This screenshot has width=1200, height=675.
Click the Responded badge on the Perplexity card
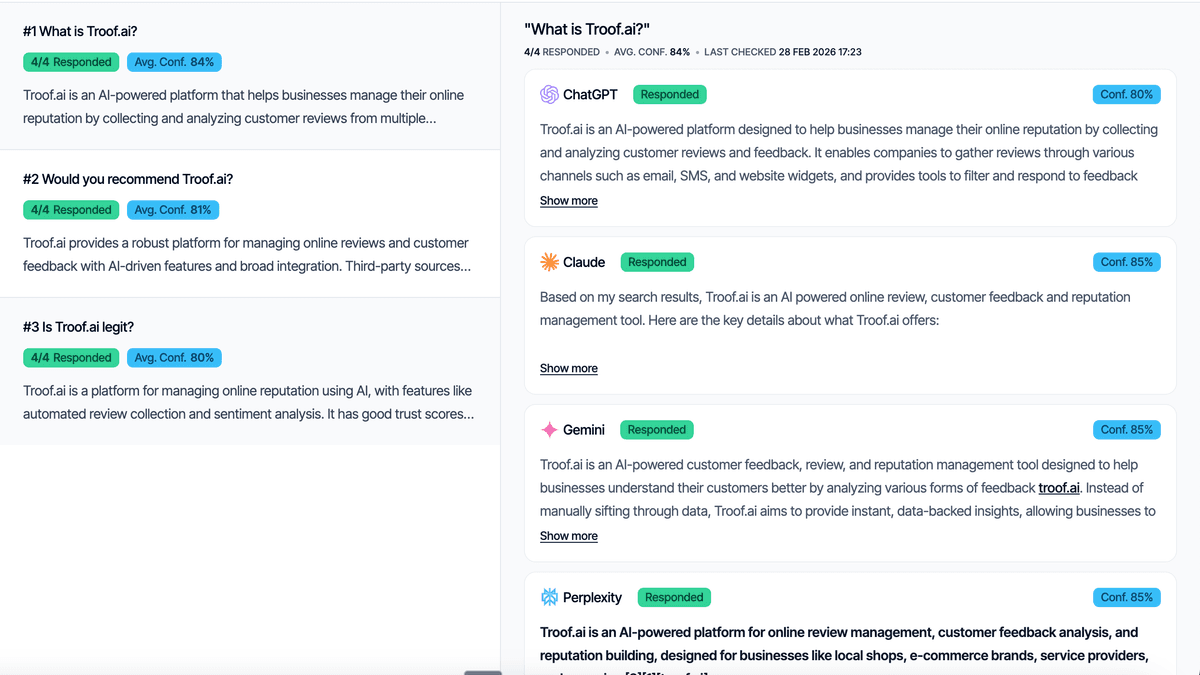[674, 597]
